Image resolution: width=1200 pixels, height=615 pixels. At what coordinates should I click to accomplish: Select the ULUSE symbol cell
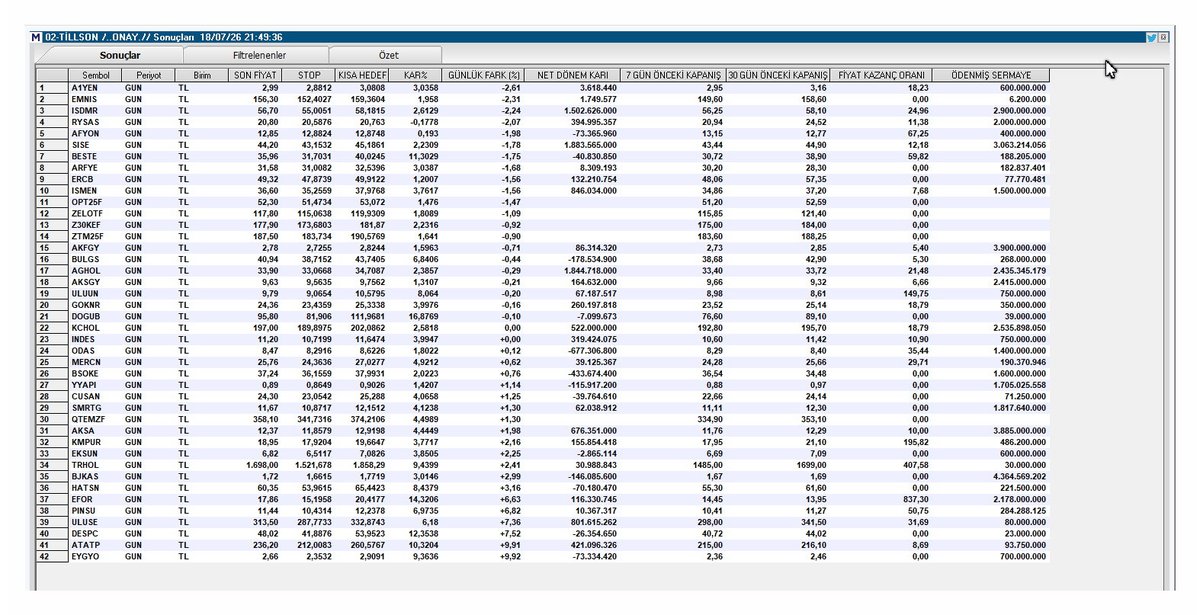click(x=95, y=521)
